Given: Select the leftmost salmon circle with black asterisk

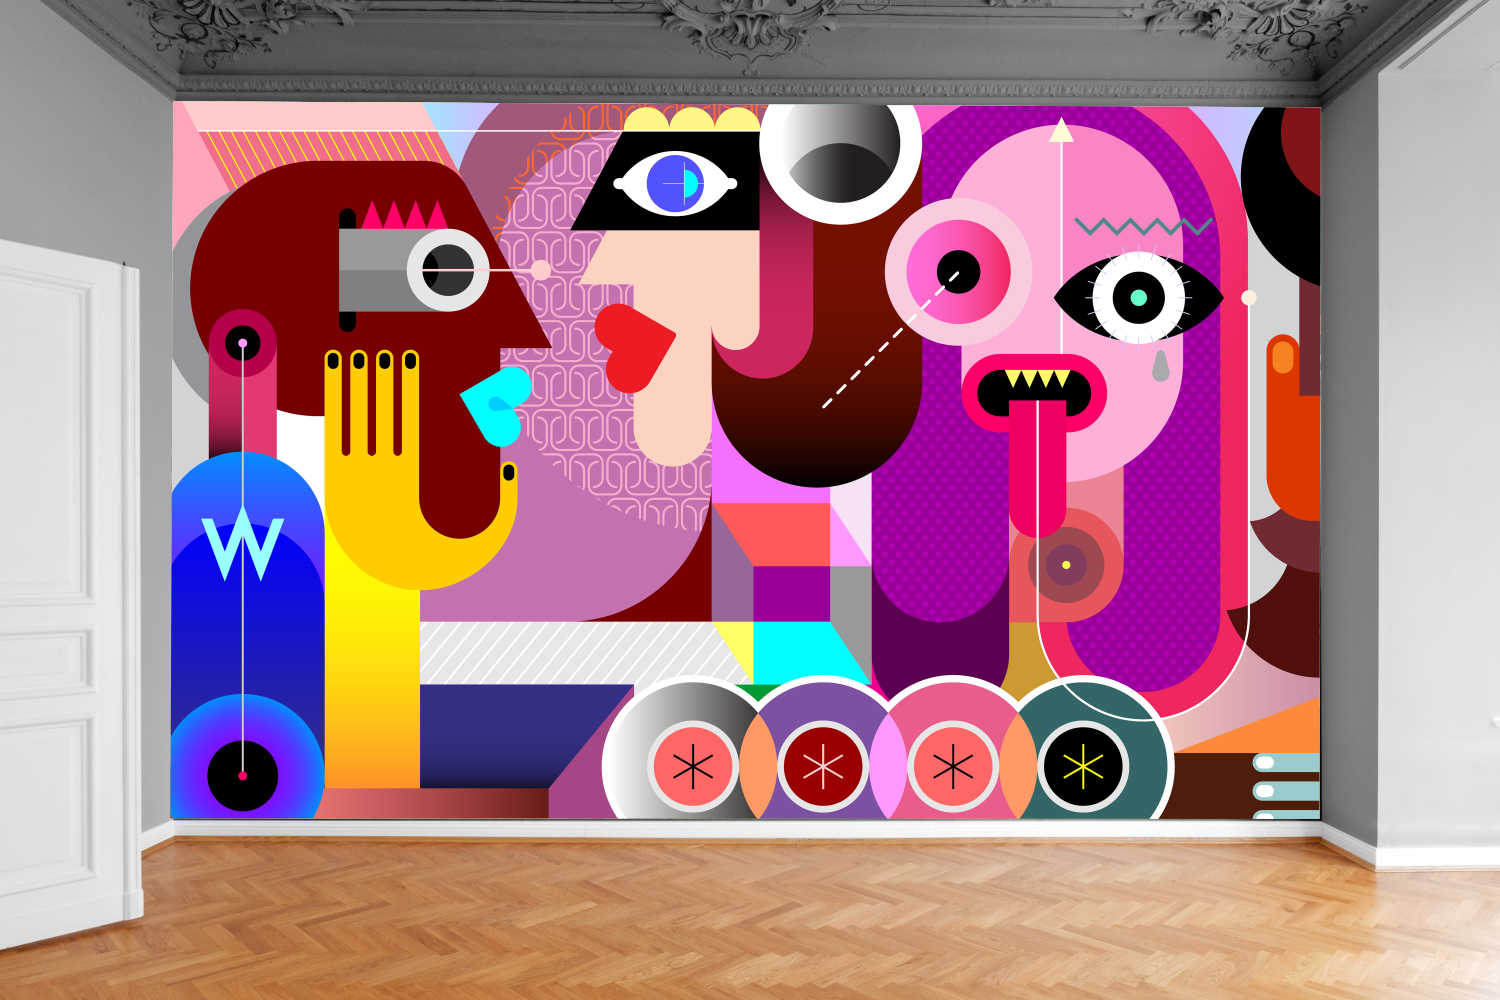Looking at the screenshot, I should pos(692,767).
